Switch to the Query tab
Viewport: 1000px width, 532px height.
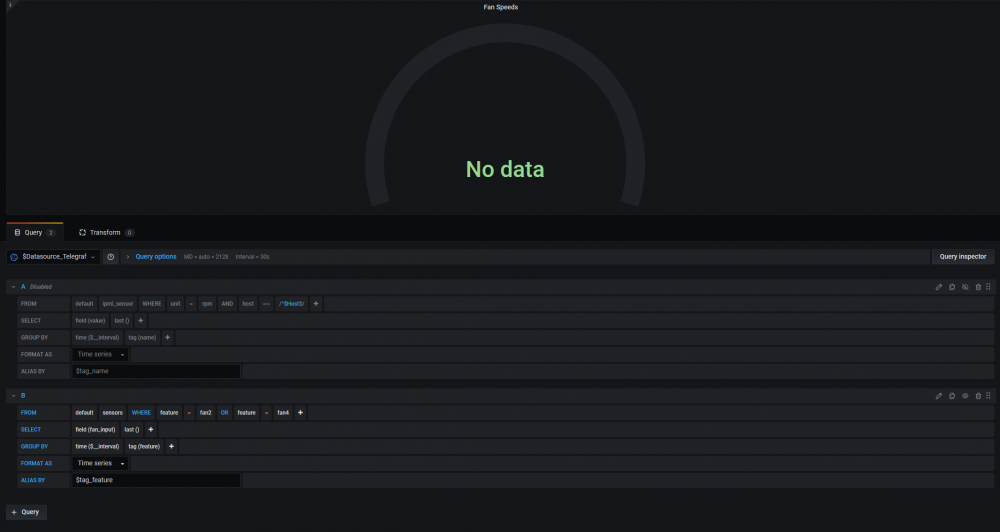click(34, 233)
